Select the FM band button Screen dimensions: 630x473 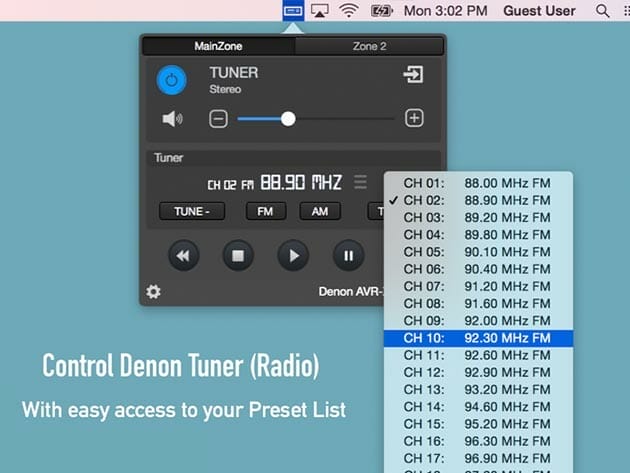click(265, 211)
